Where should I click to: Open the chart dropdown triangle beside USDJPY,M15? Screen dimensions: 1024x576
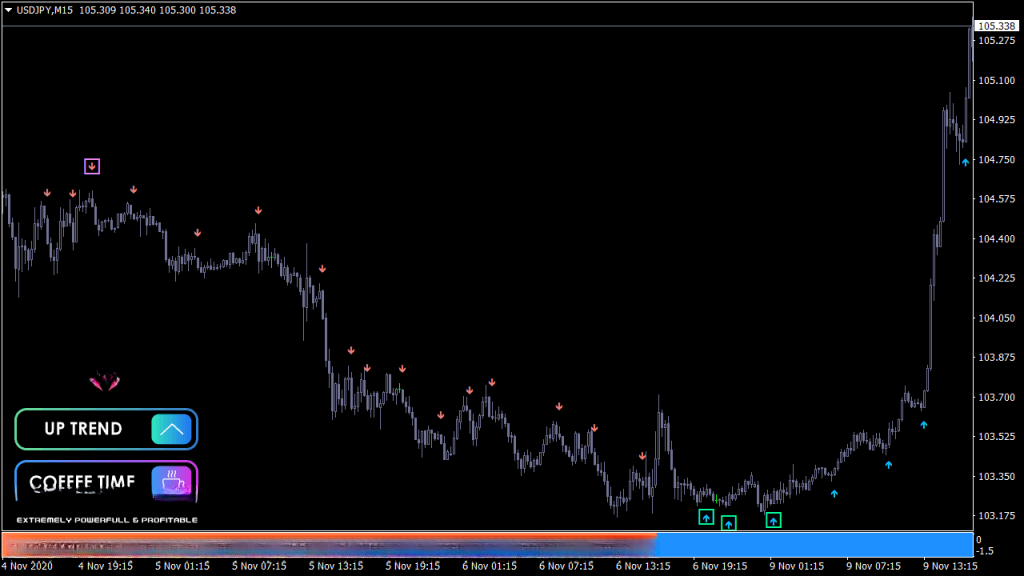[8, 10]
